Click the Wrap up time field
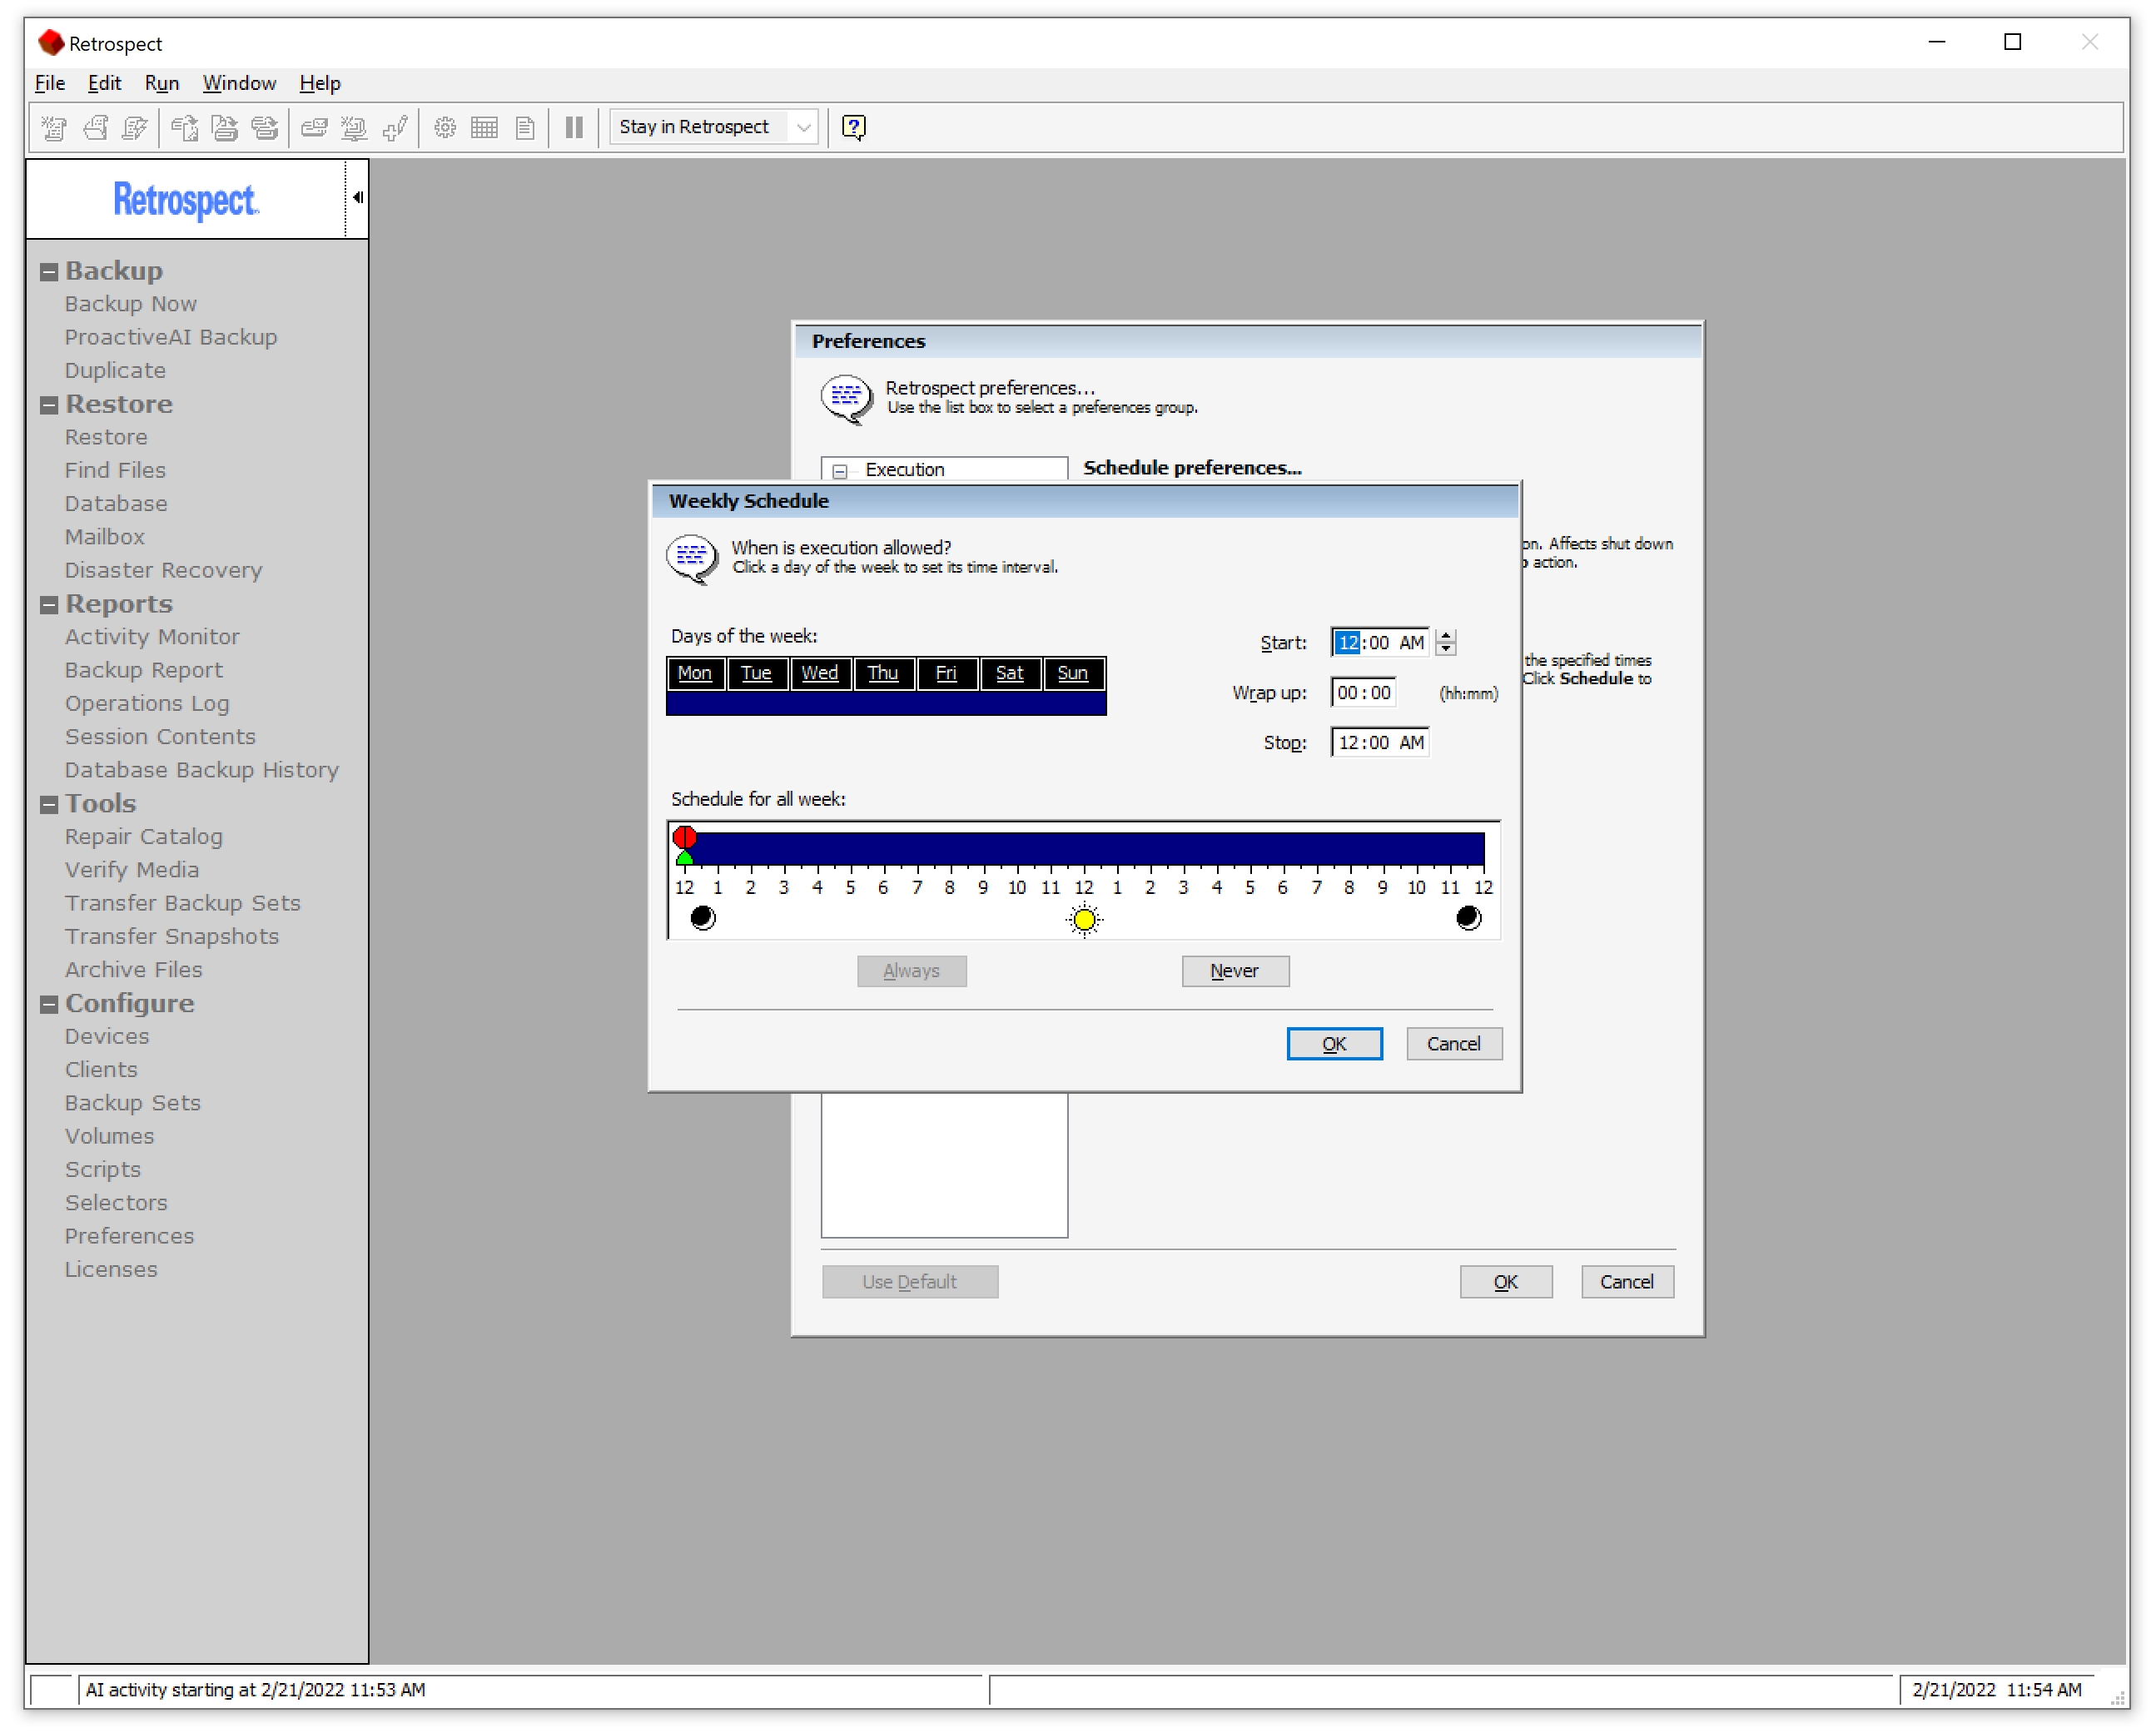Image resolution: width=2156 pixels, height=1733 pixels. (1364, 693)
